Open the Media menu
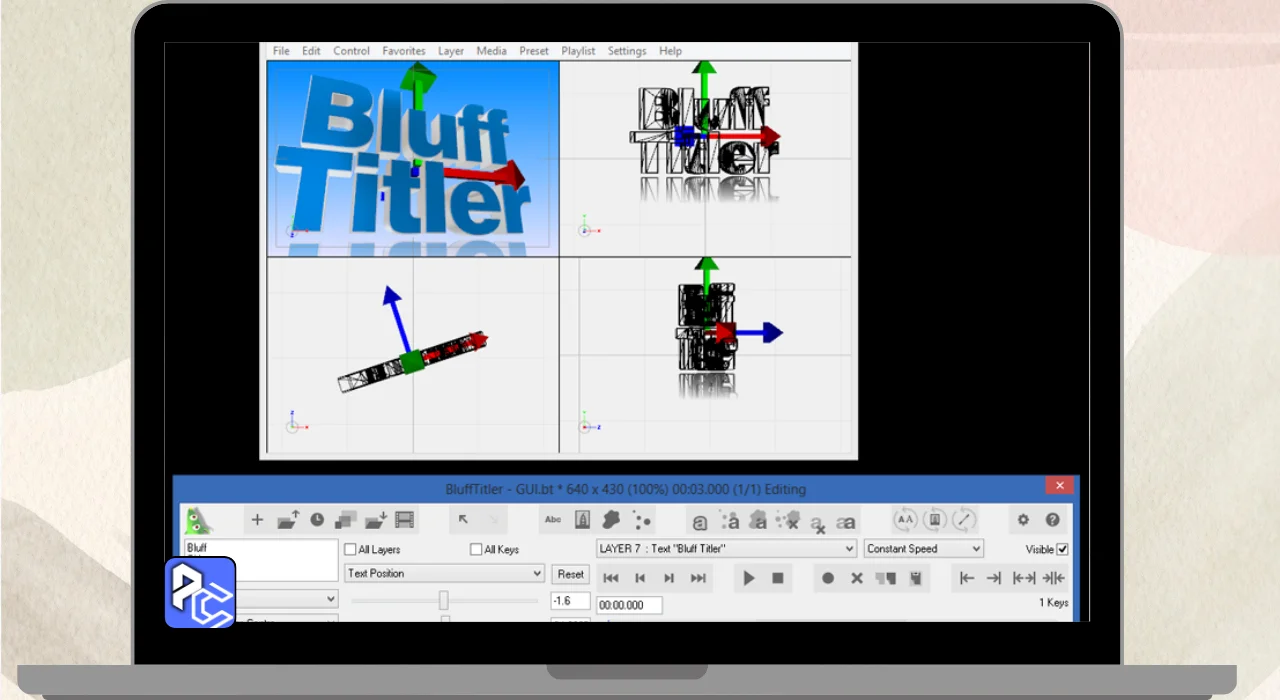1280x700 pixels. (x=491, y=51)
